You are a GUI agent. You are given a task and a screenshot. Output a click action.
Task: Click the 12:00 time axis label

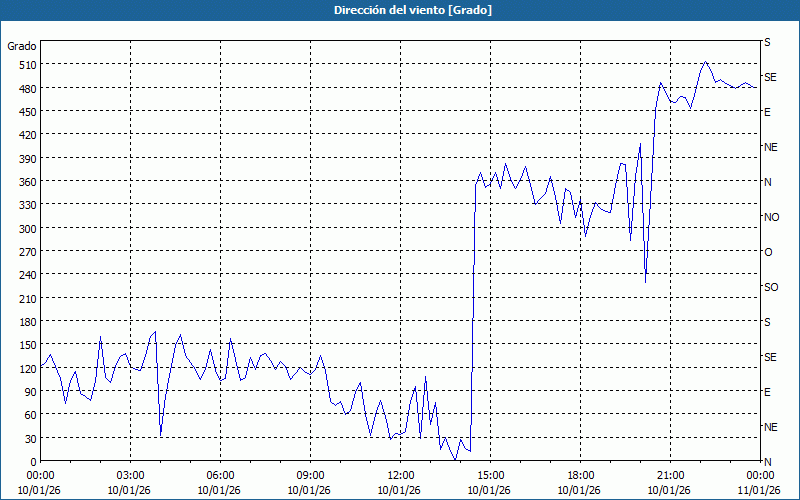pos(400,475)
